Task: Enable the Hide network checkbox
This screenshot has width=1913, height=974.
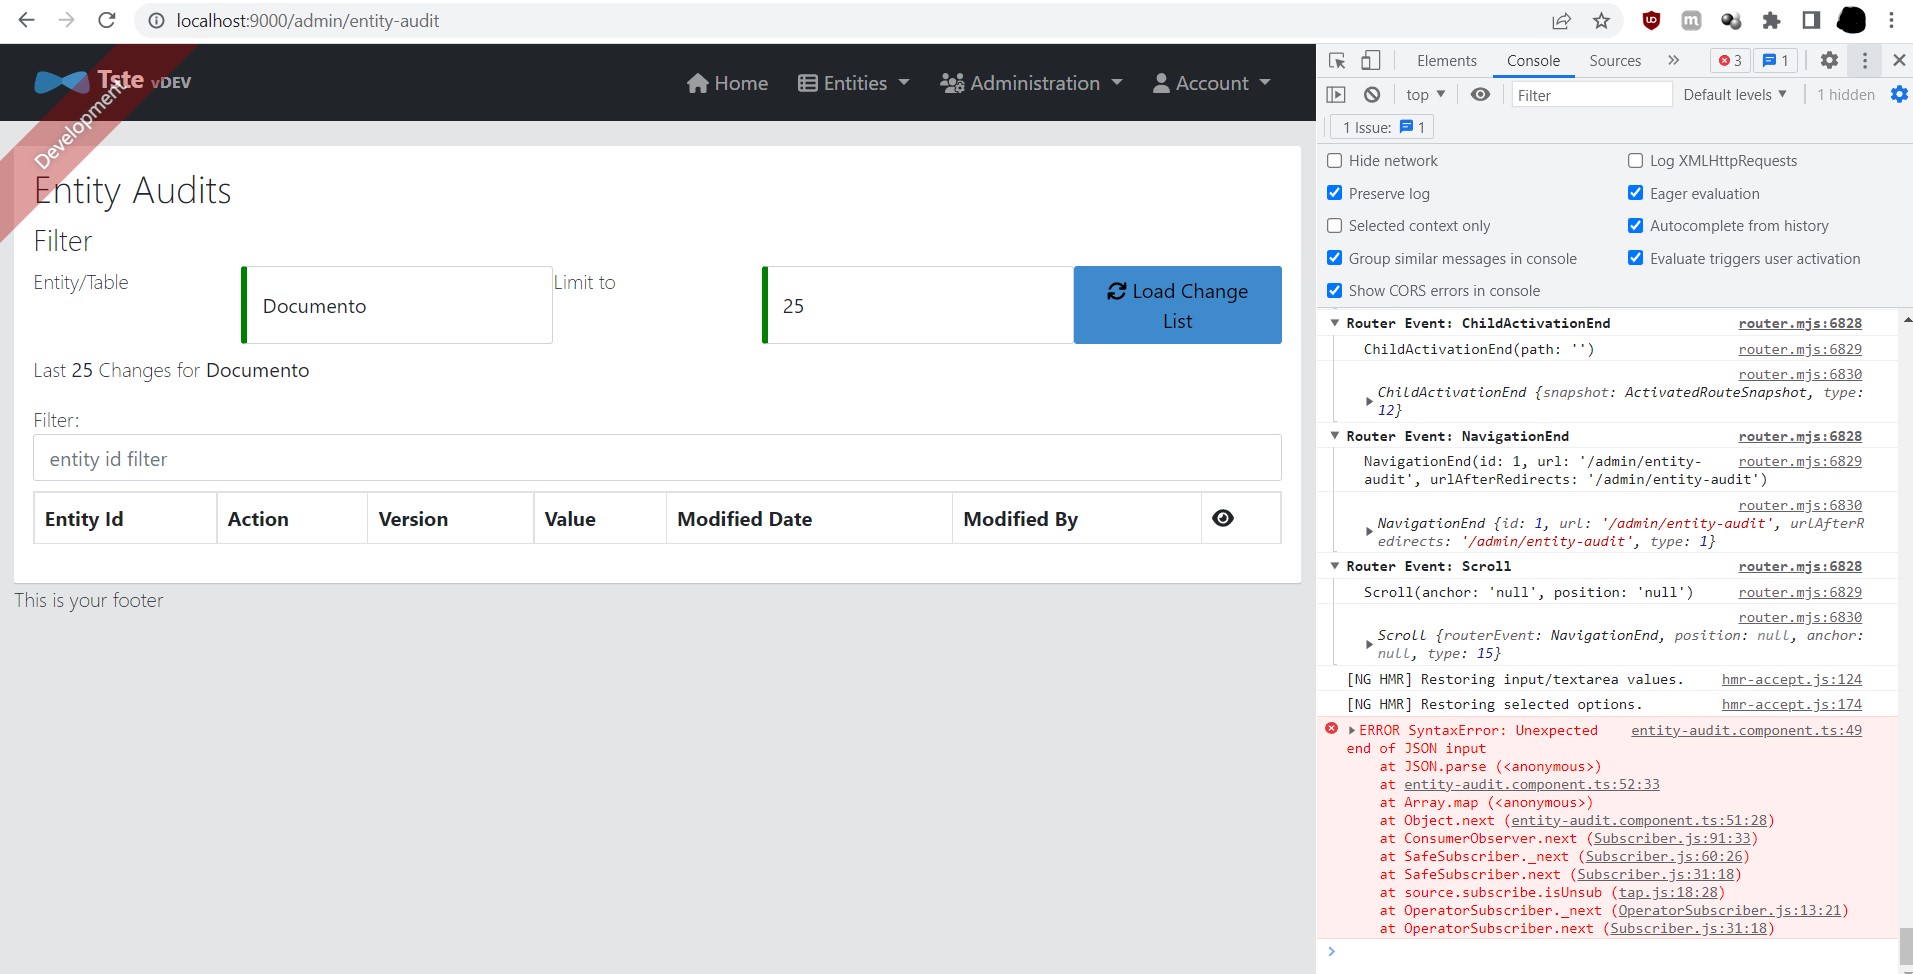Action: 1335,160
